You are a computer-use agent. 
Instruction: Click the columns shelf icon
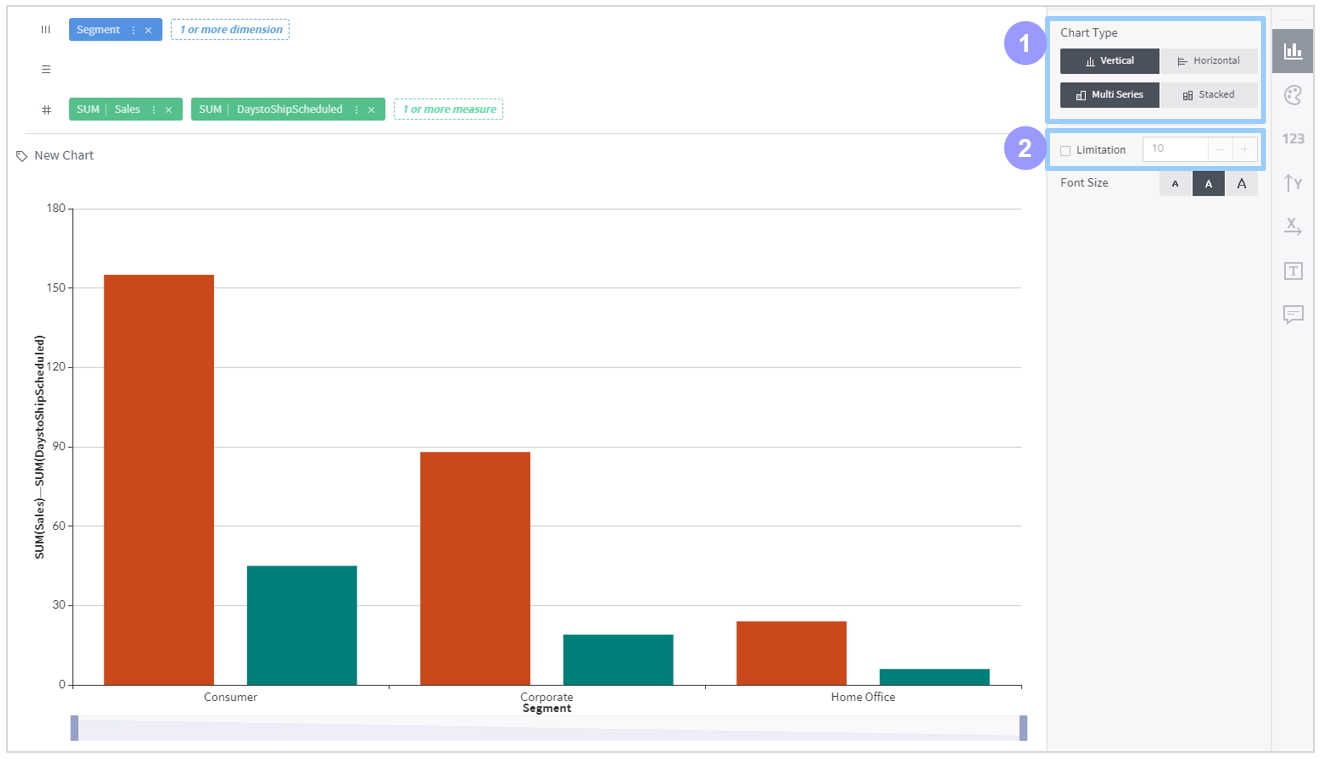click(x=46, y=30)
